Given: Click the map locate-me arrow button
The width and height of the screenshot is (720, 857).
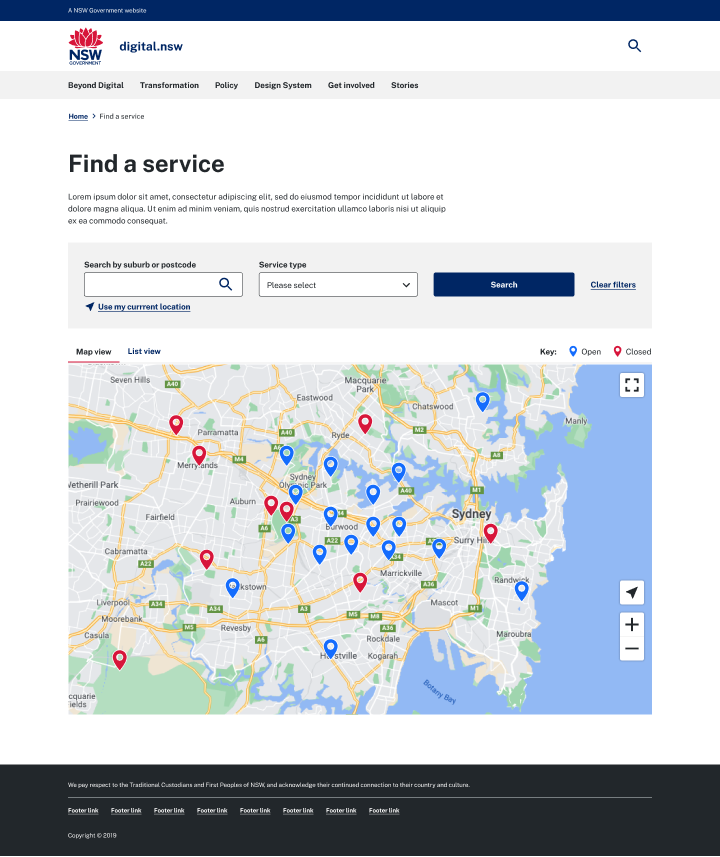Looking at the screenshot, I should [631, 593].
